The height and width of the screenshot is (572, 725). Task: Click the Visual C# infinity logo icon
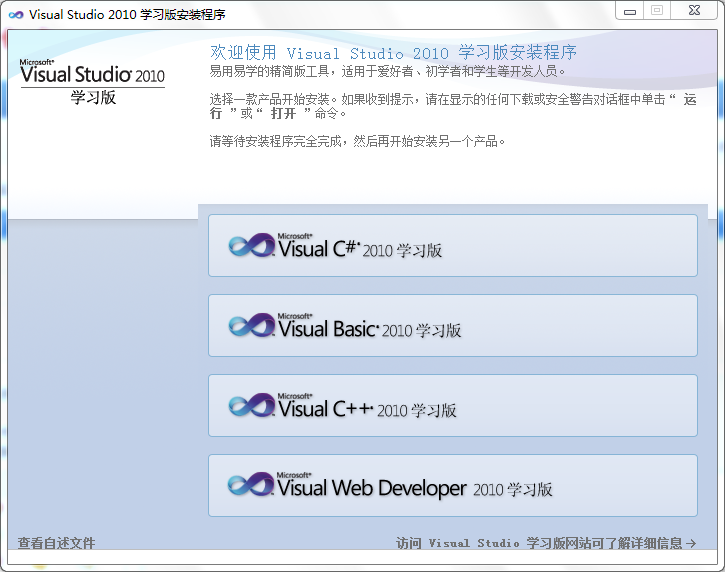coord(252,245)
